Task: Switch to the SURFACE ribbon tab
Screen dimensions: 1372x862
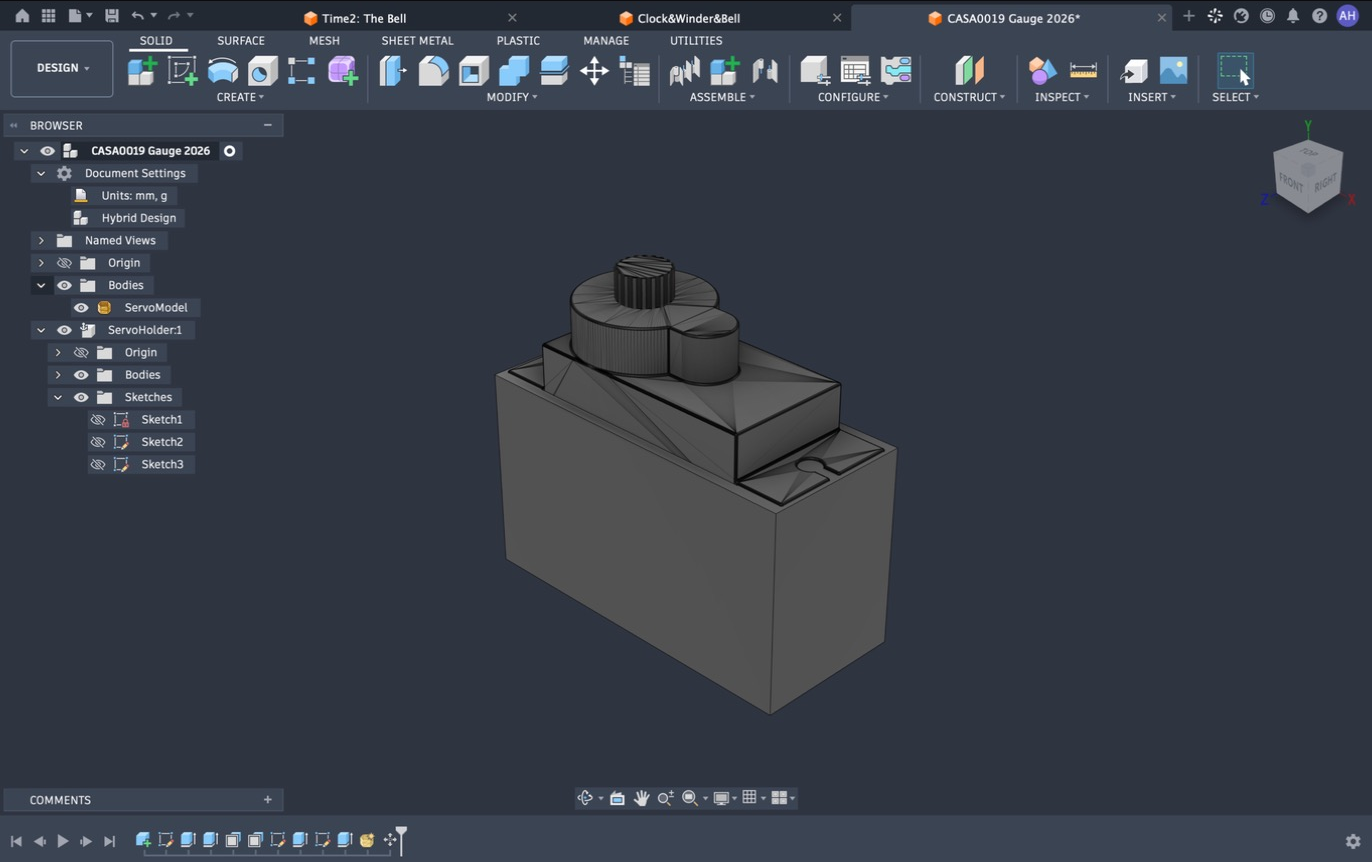Action: [241, 40]
